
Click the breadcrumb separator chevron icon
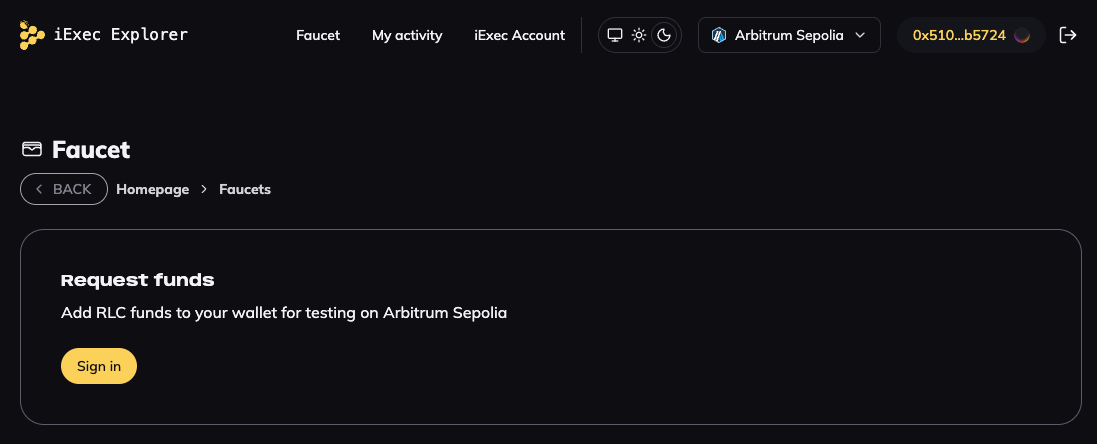[204, 189]
